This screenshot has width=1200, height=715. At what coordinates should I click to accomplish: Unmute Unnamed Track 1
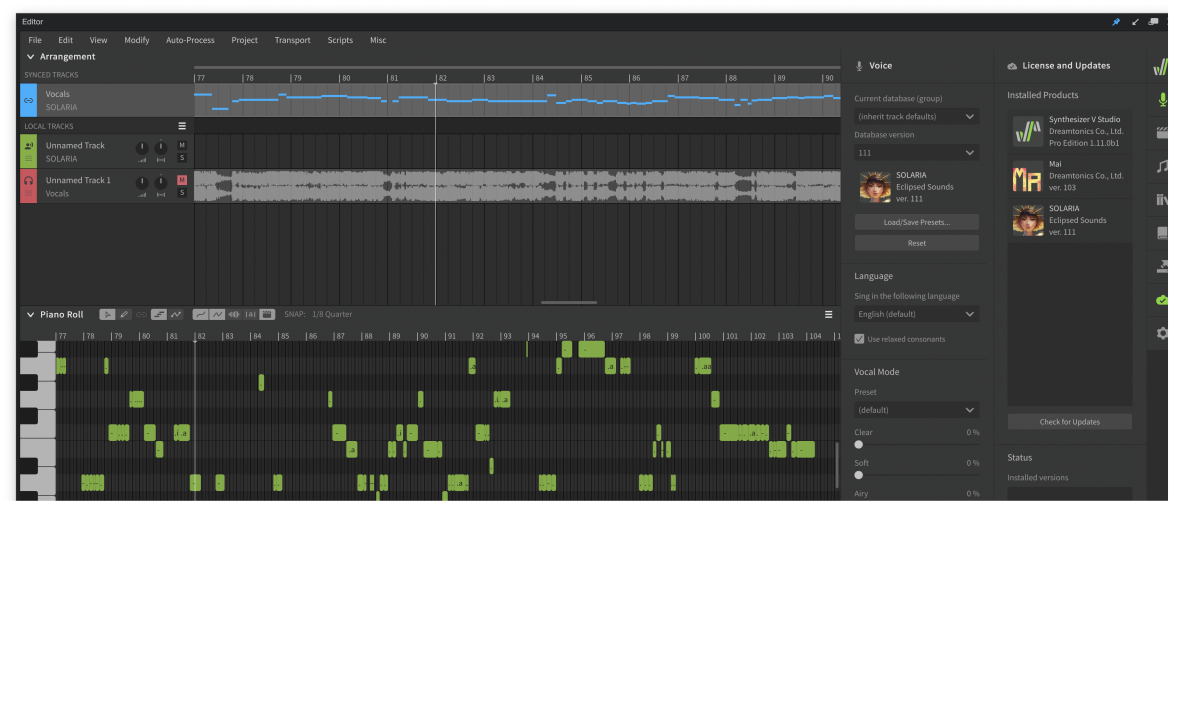click(182, 180)
